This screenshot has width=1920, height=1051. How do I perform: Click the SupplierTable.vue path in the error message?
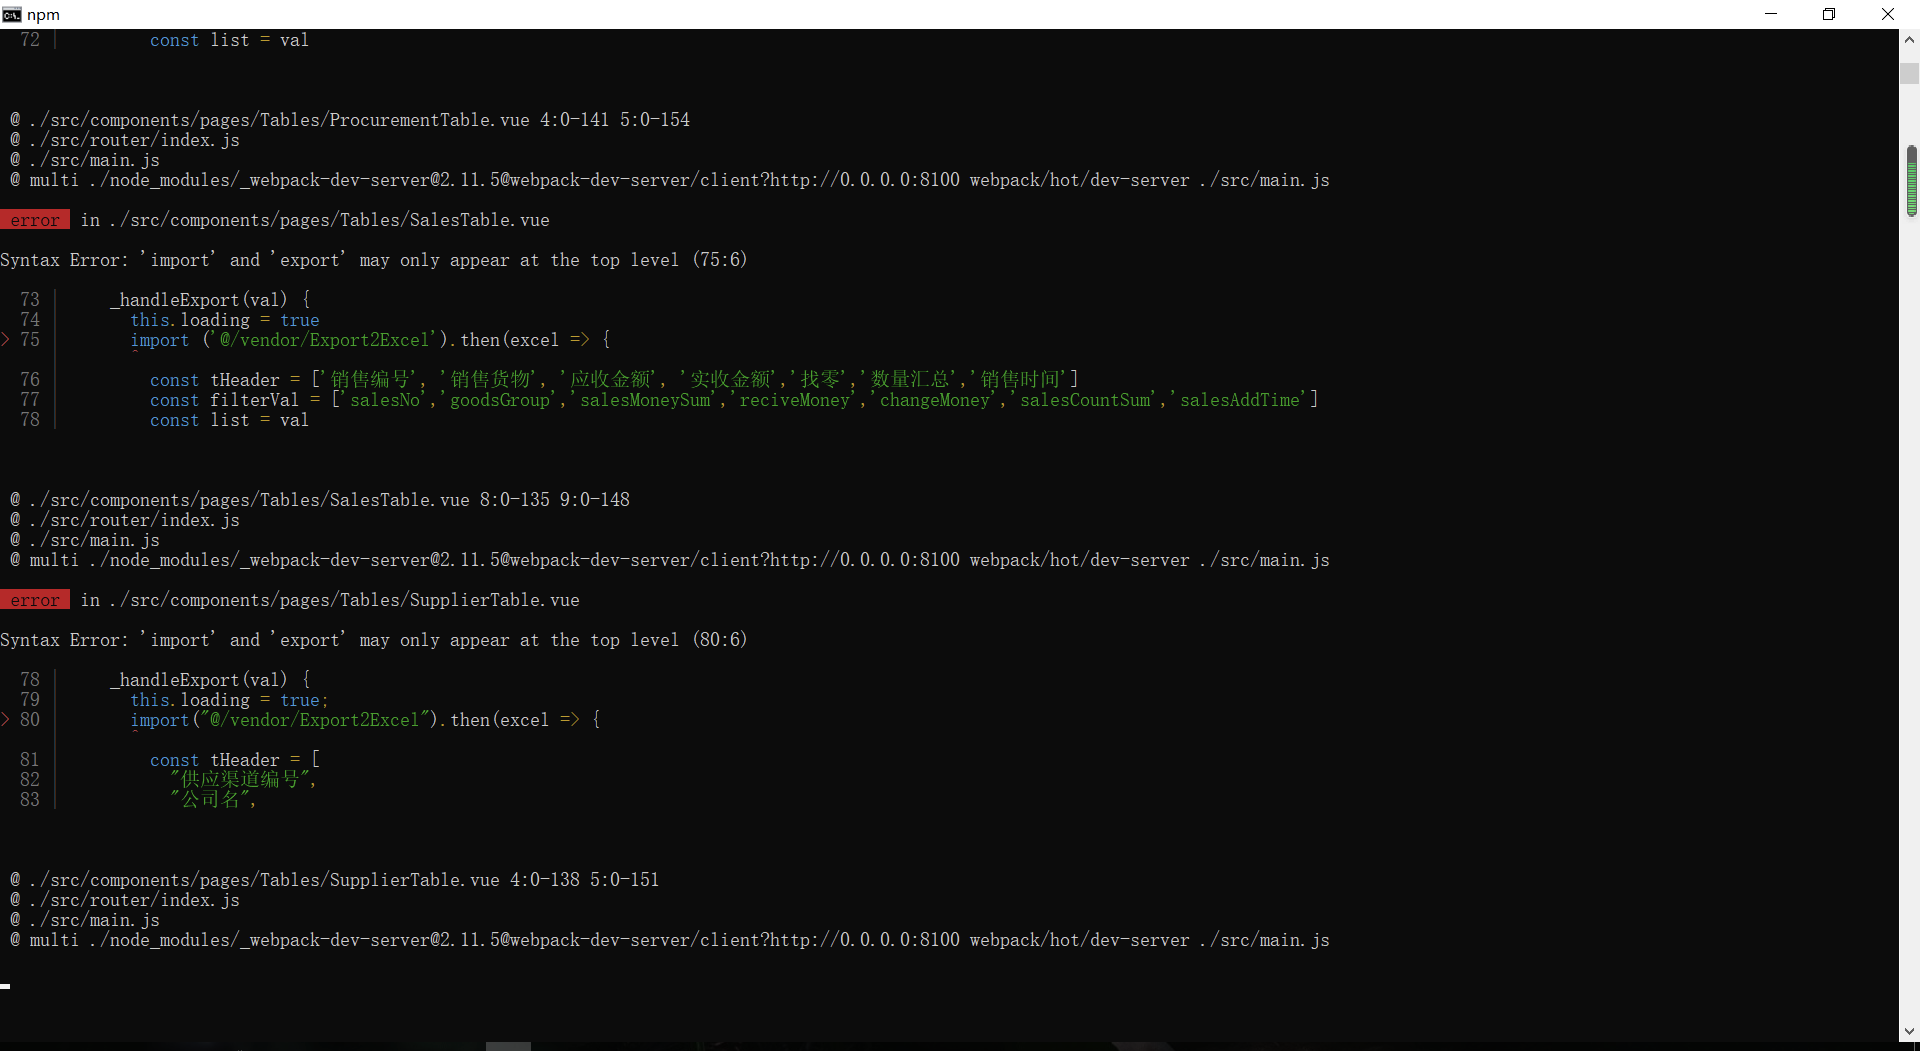[x=345, y=600]
